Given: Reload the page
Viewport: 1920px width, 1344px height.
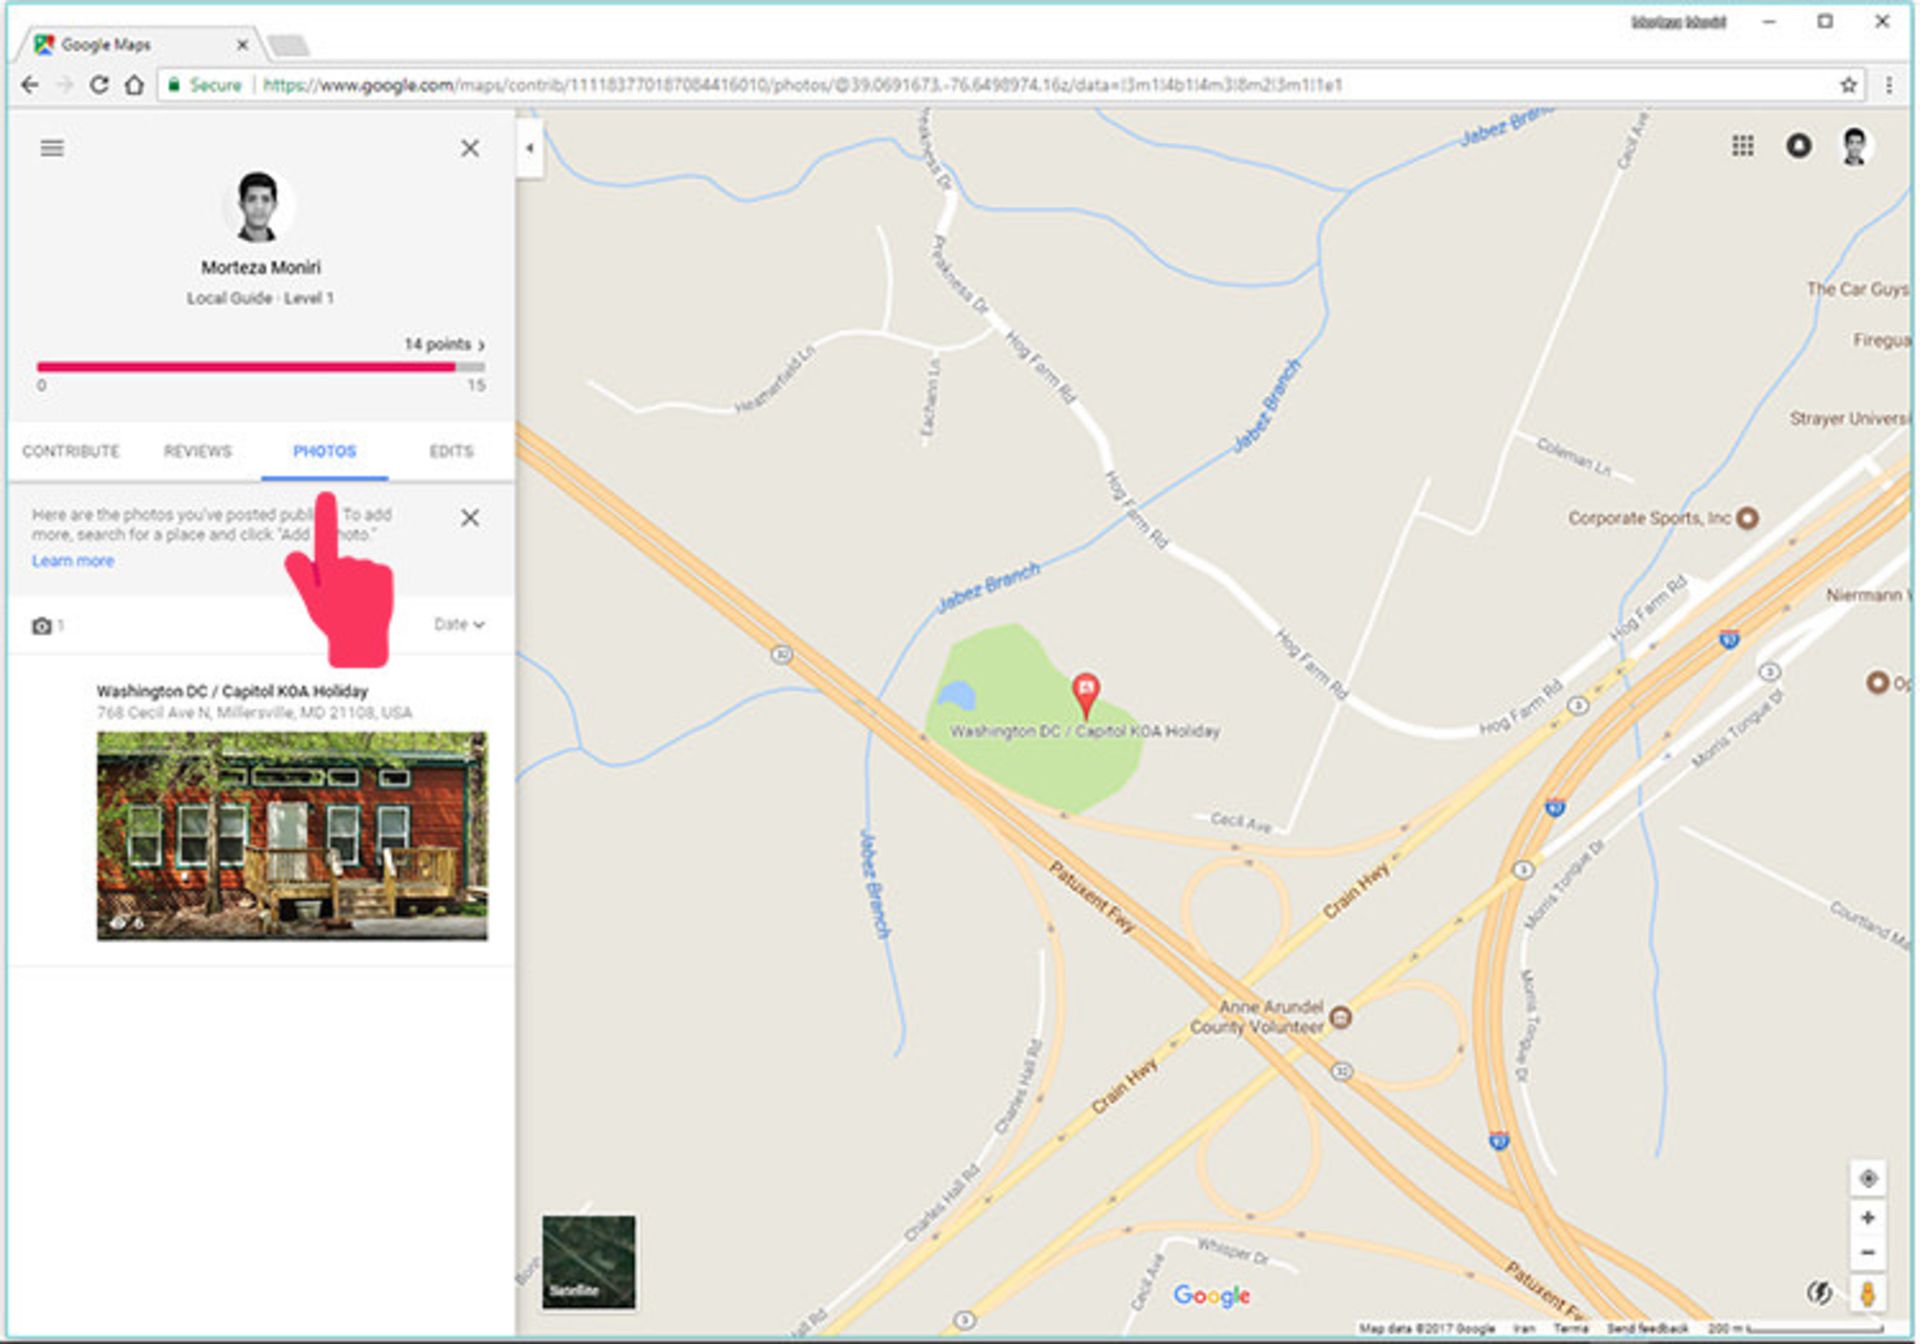Looking at the screenshot, I should [98, 85].
